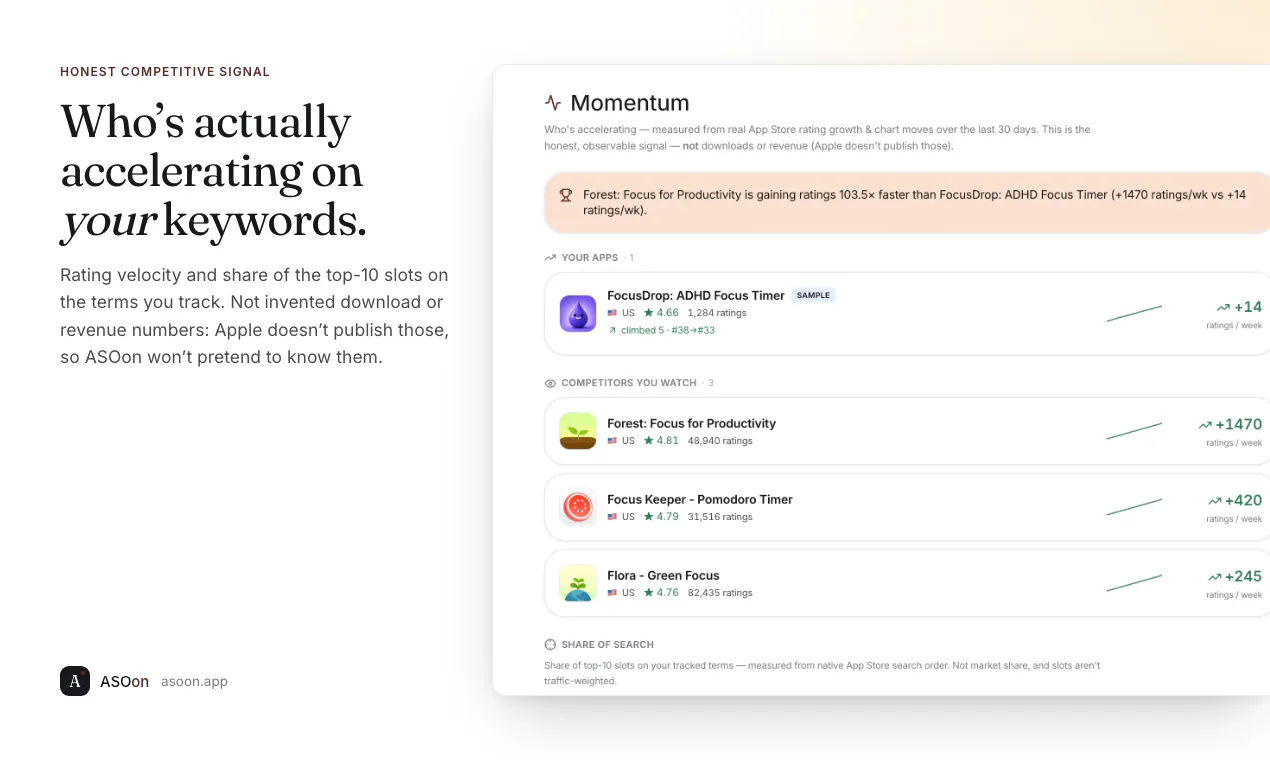Open FocusDrop: ADHD Focus Timer app title
Viewport: 1270px width, 760px height.
click(696, 296)
